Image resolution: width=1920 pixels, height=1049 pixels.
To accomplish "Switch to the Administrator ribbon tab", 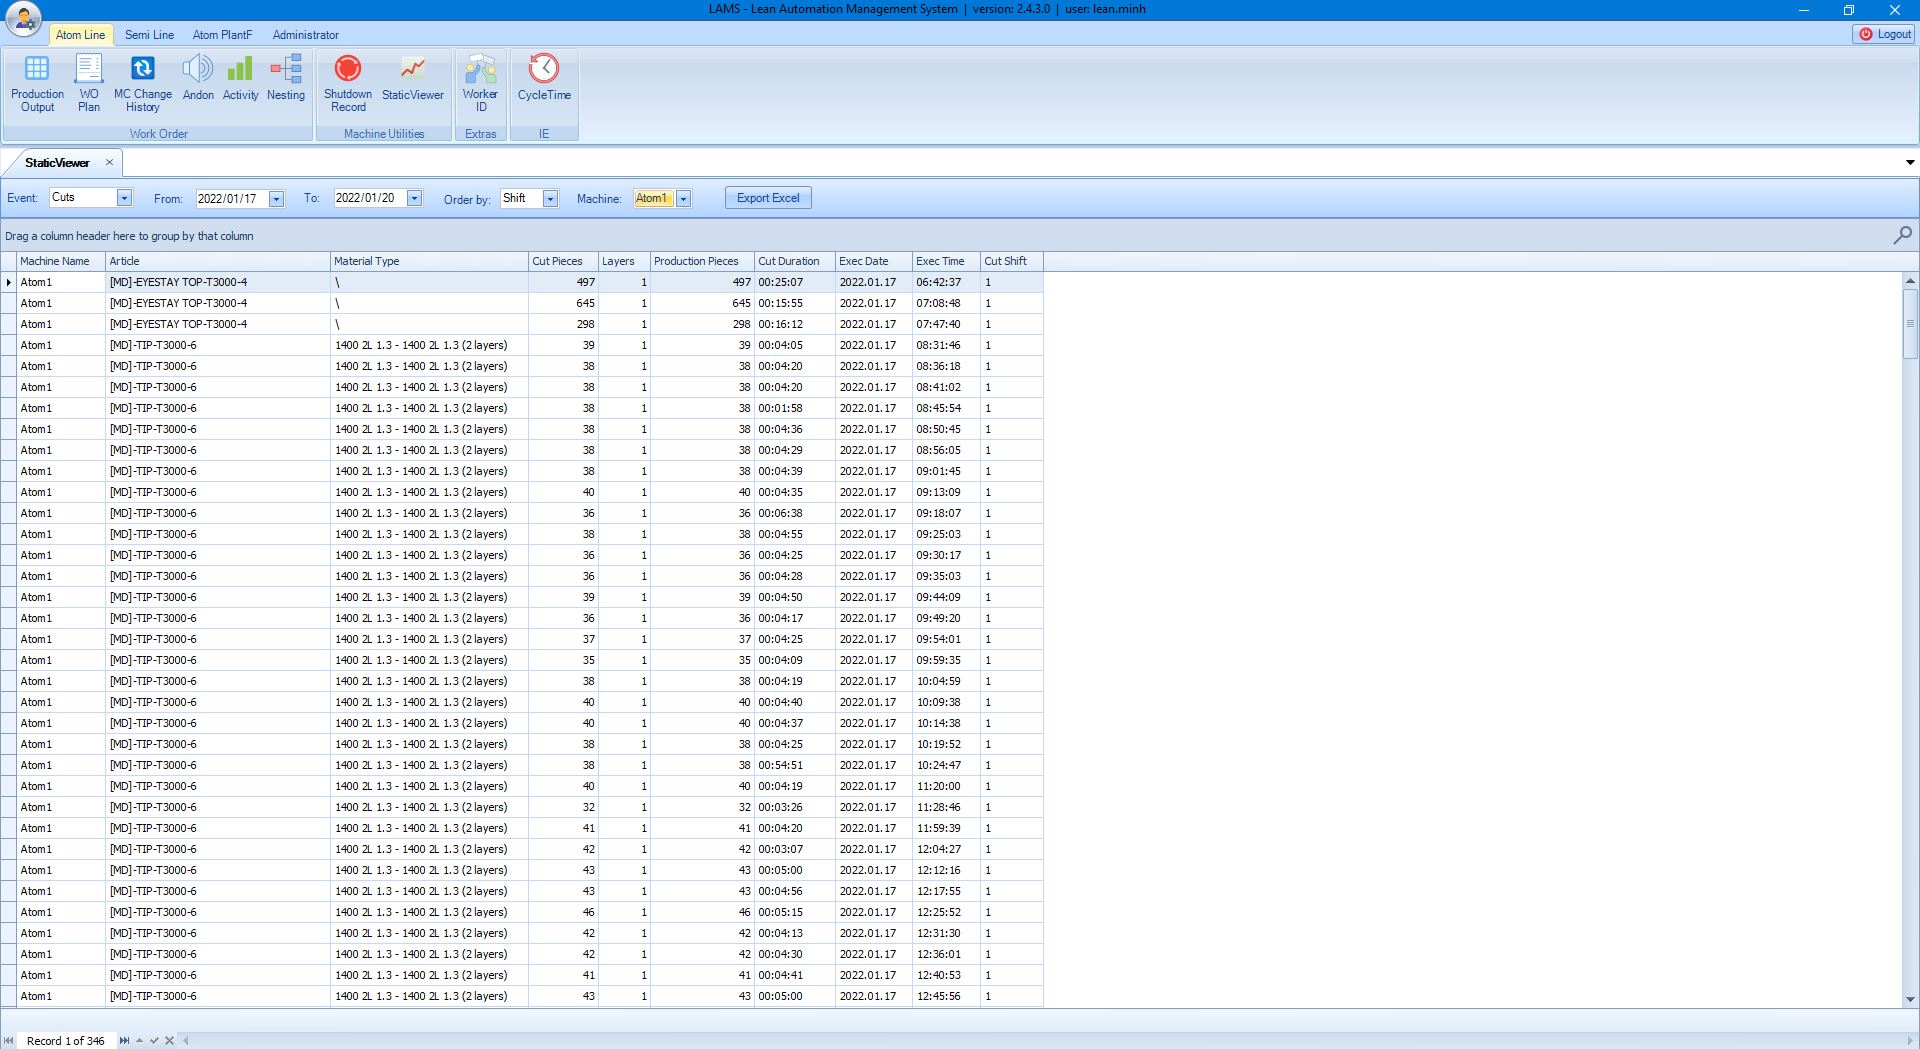I will pos(305,35).
